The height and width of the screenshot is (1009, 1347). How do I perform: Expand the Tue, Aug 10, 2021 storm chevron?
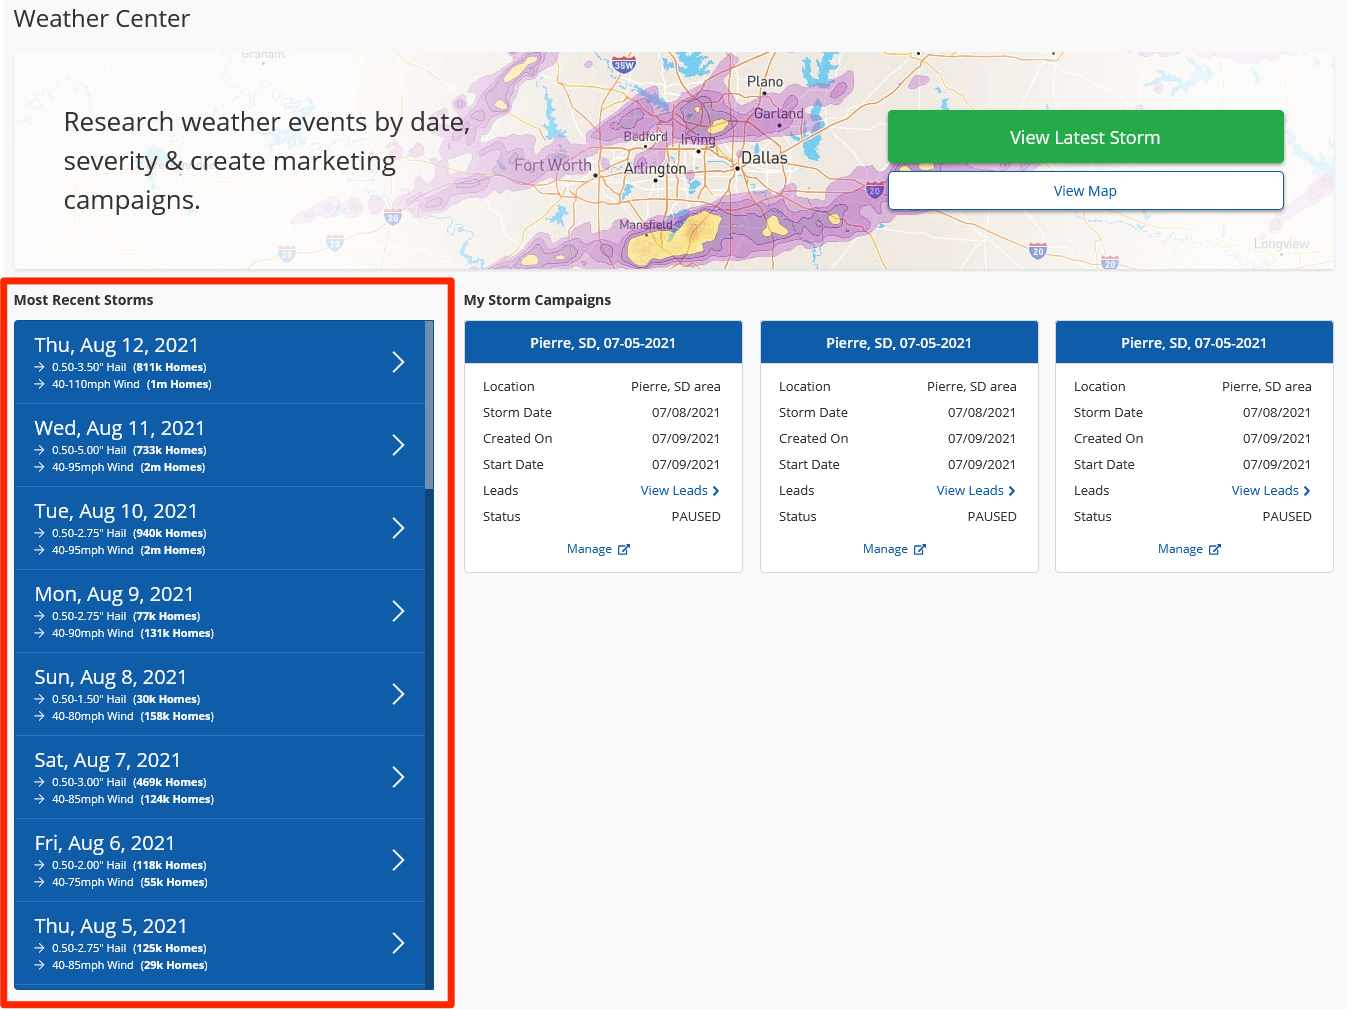pos(398,528)
